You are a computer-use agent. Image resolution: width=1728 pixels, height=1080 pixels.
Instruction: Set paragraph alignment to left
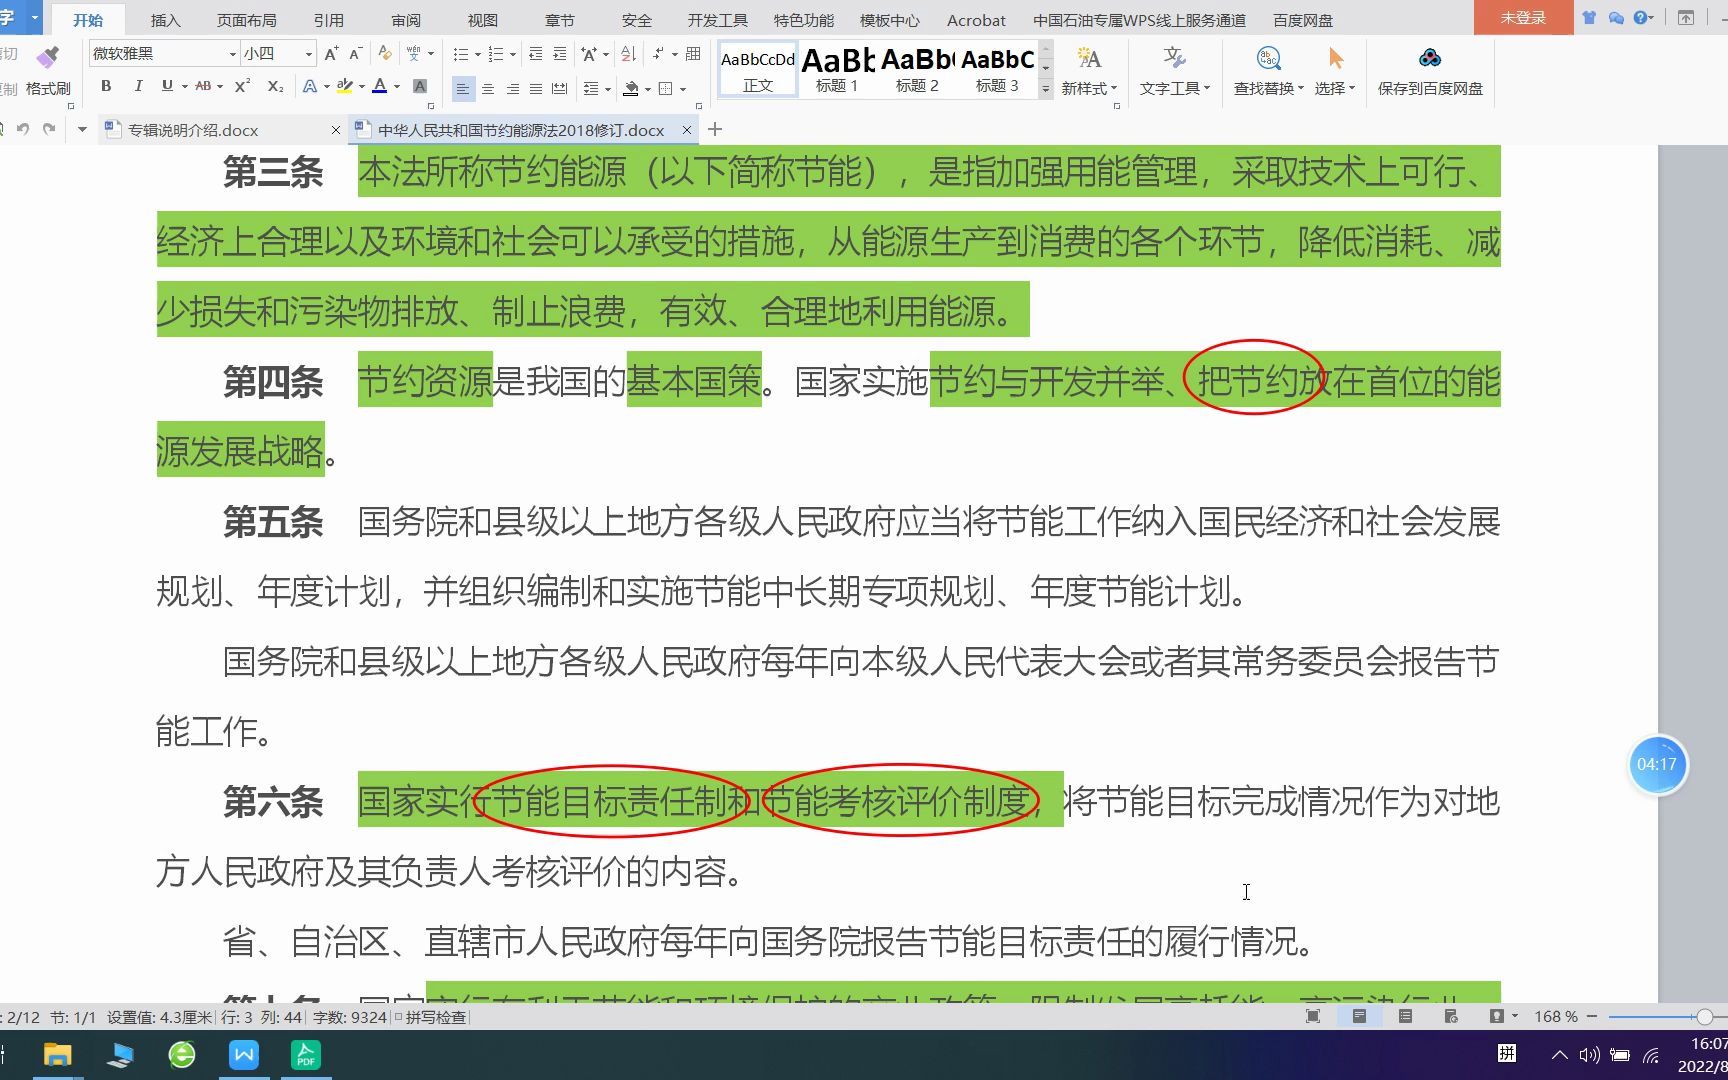[x=462, y=89]
